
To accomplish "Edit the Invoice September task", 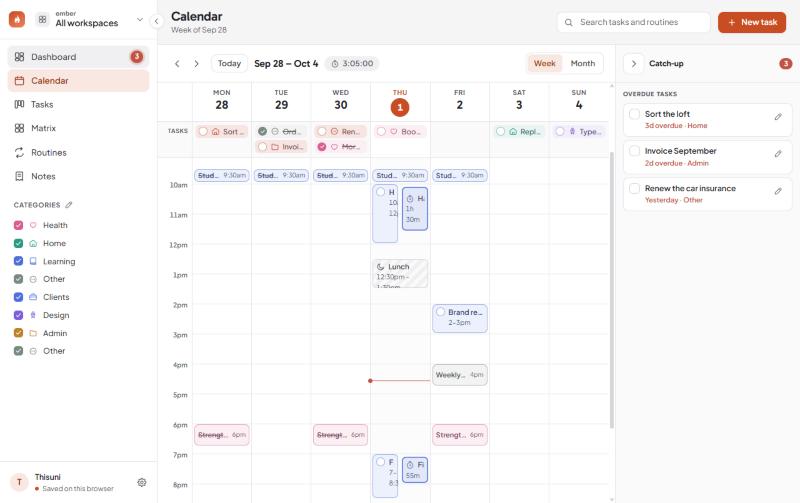I will [778, 154].
